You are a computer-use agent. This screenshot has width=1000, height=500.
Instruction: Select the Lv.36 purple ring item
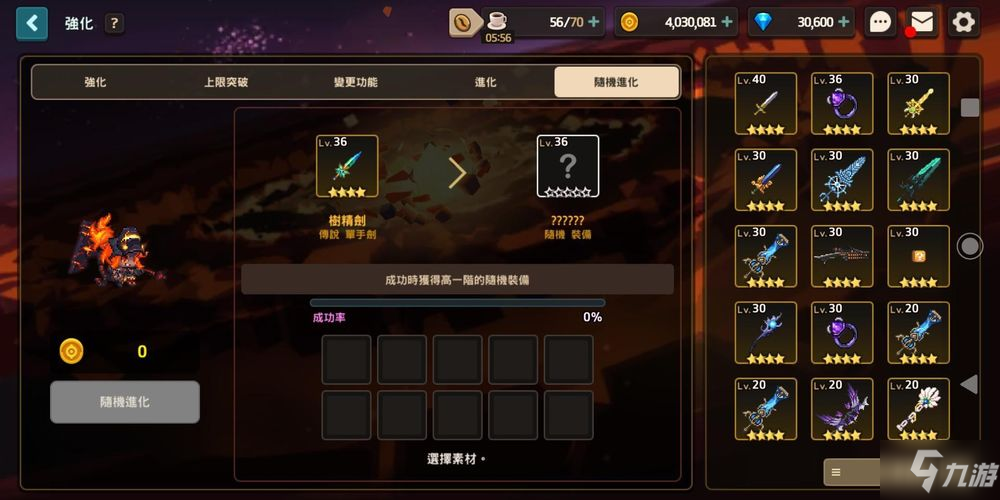(x=842, y=103)
